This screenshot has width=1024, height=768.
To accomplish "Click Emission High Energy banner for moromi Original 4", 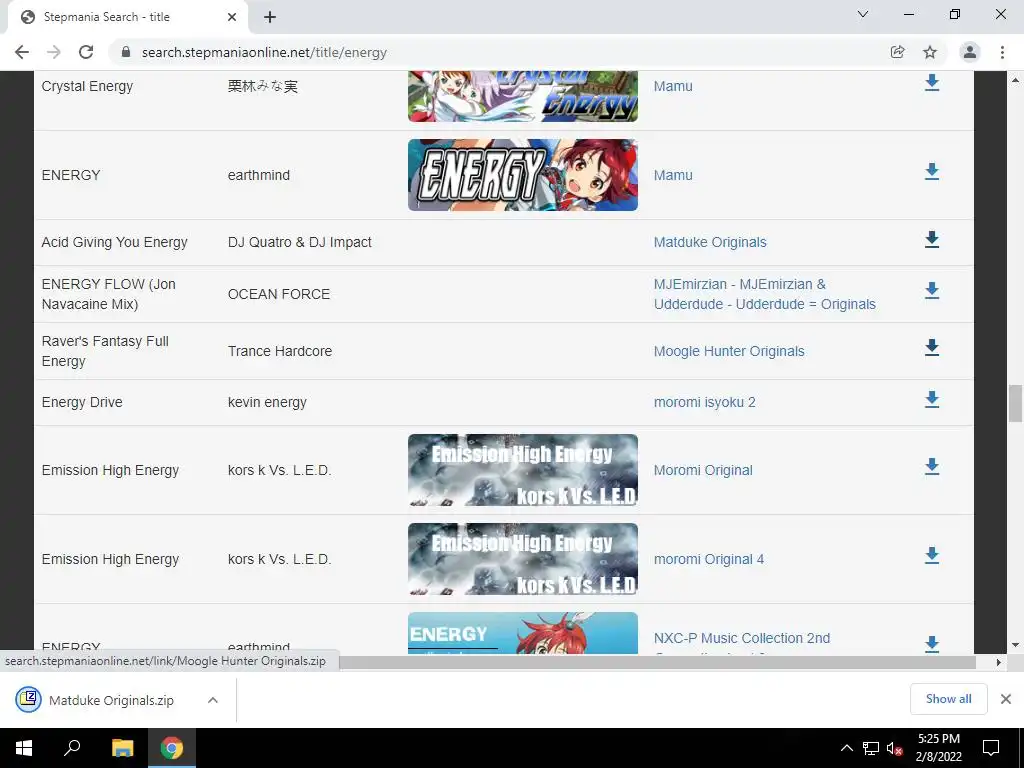I will [x=522, y=559].
